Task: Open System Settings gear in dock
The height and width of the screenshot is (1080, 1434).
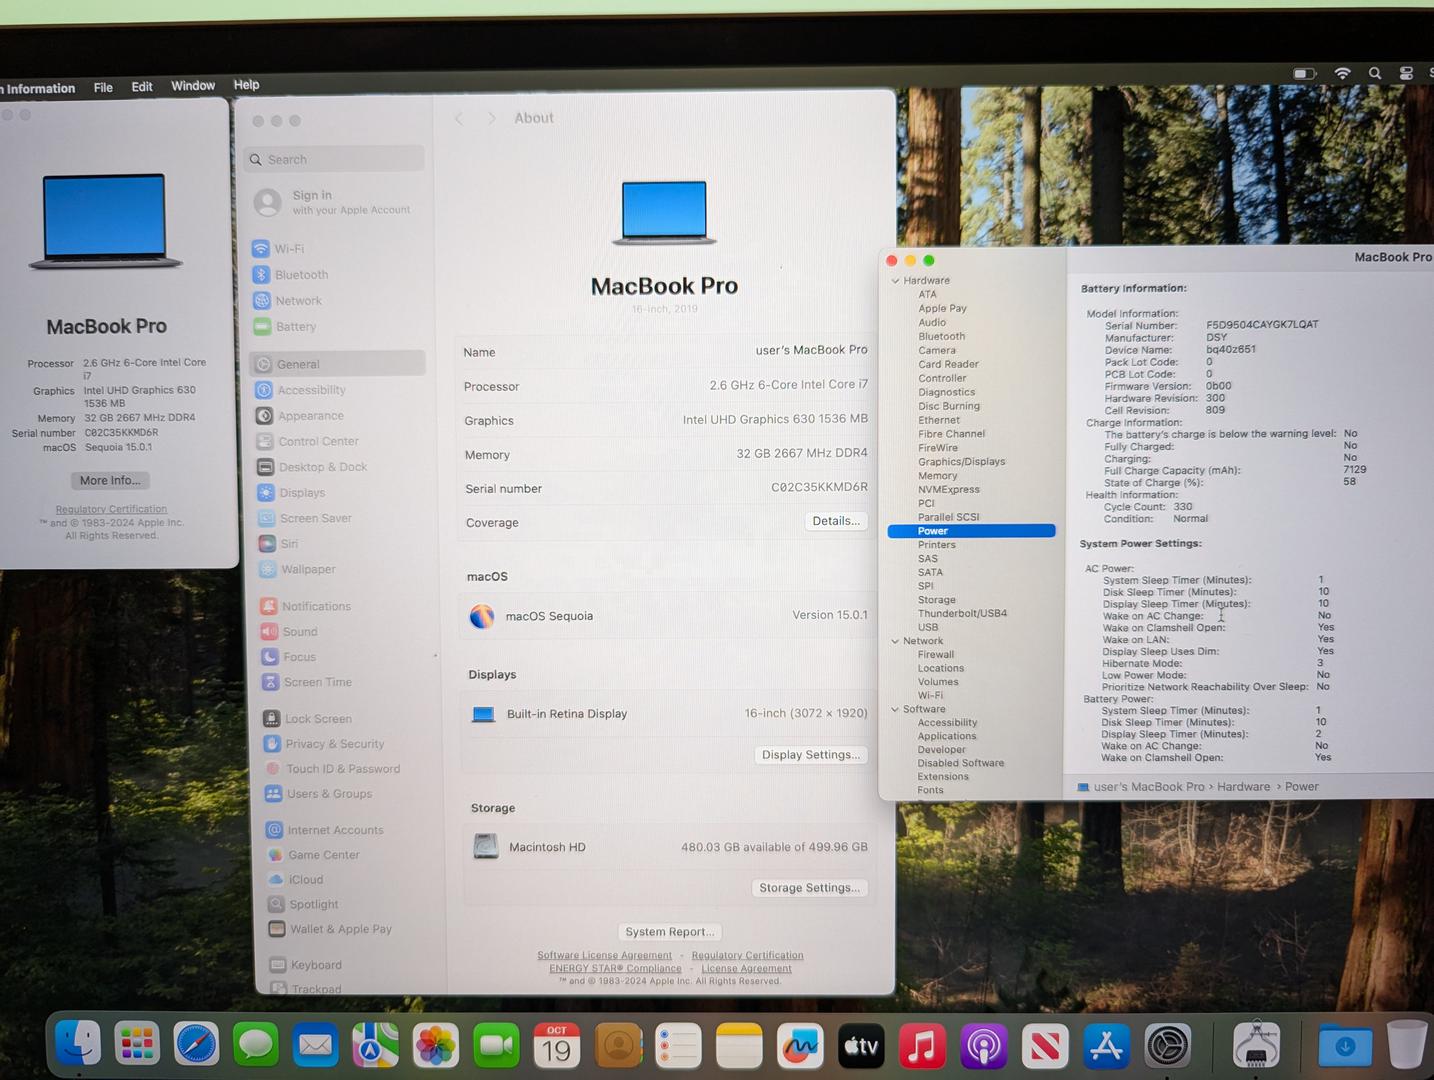Action: [x=1168, y=1046]
